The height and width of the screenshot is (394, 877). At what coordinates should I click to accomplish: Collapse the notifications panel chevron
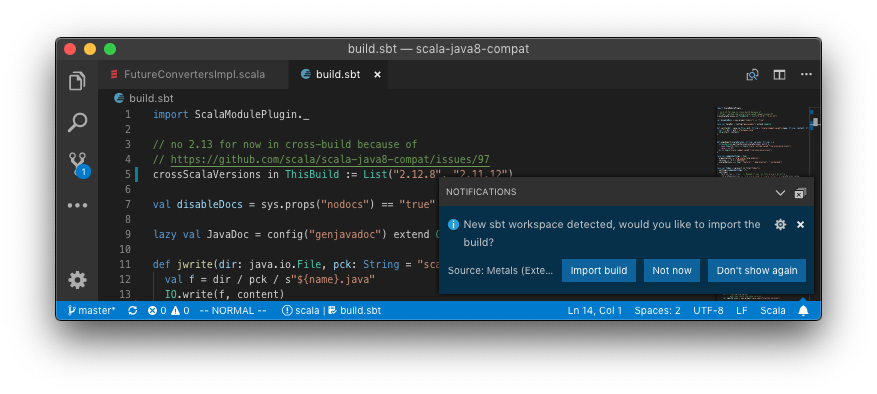(x=780, y=193)
